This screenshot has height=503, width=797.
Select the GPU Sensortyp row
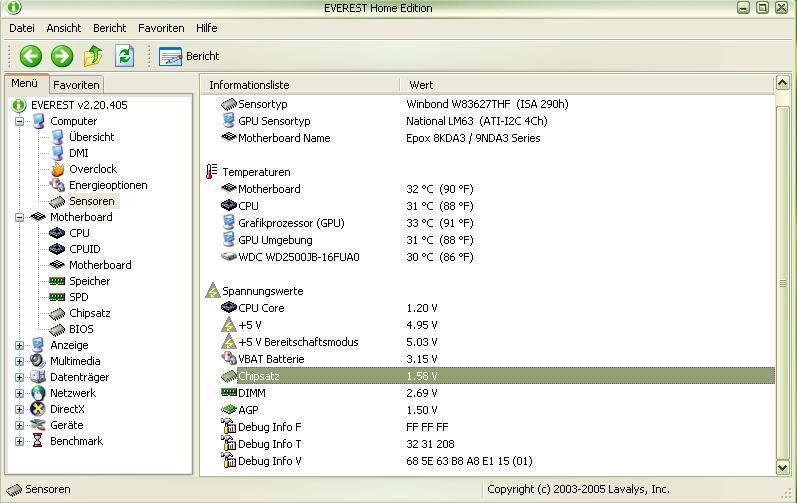(488, 121)
